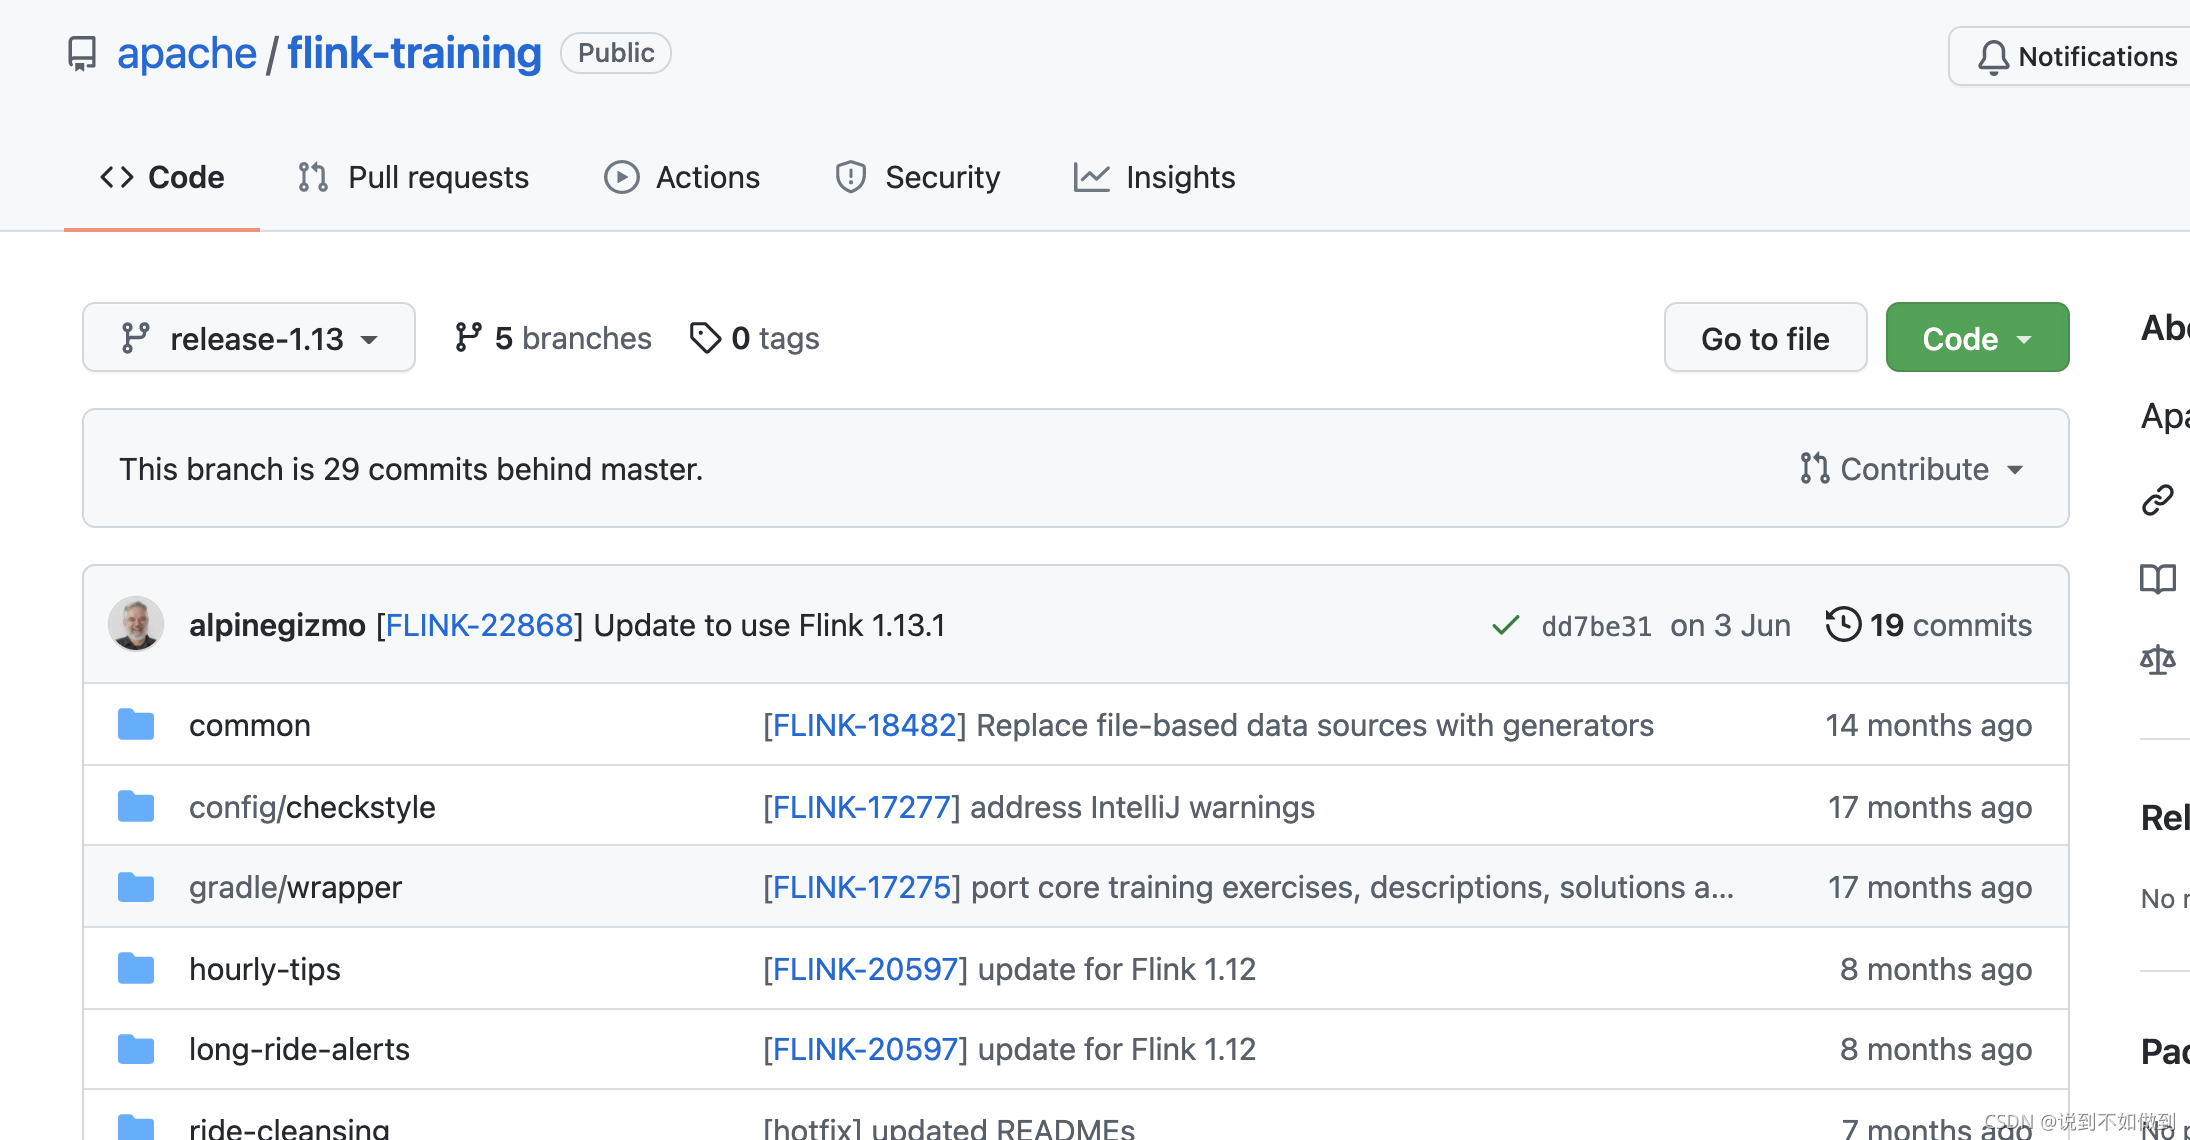This screenshot has width=2190, height=1140.
Task: Click the link icon in the About sidebar
Action: [2157, 500]
